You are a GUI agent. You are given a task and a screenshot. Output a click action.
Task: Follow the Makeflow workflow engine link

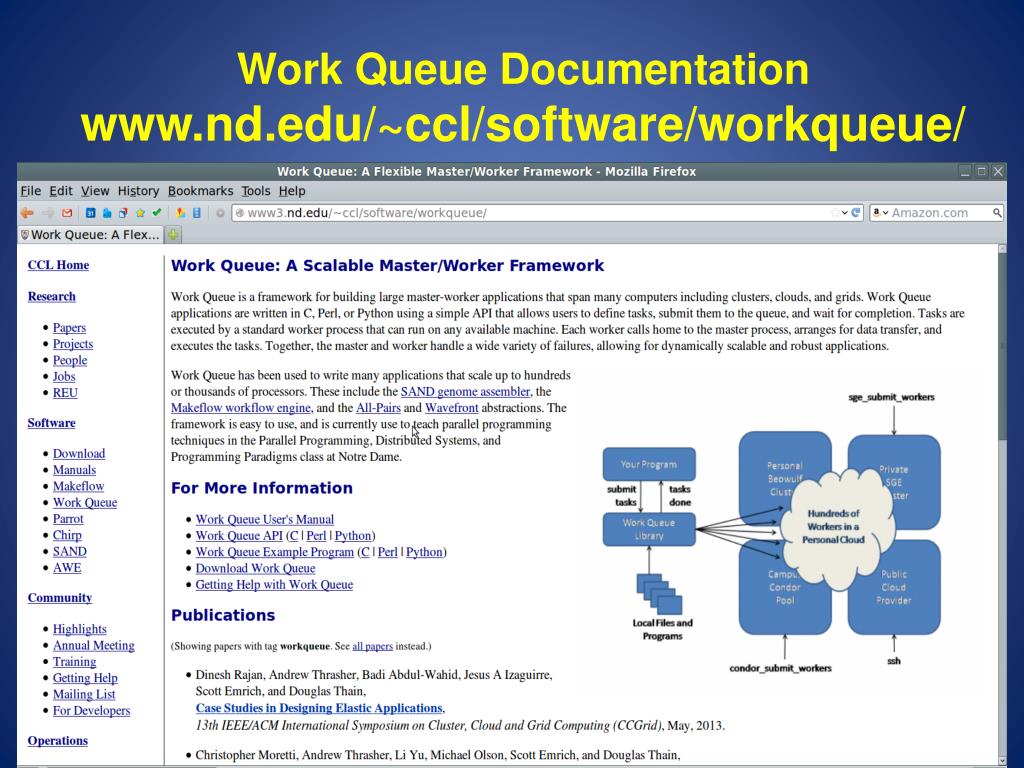coord(240,408)
